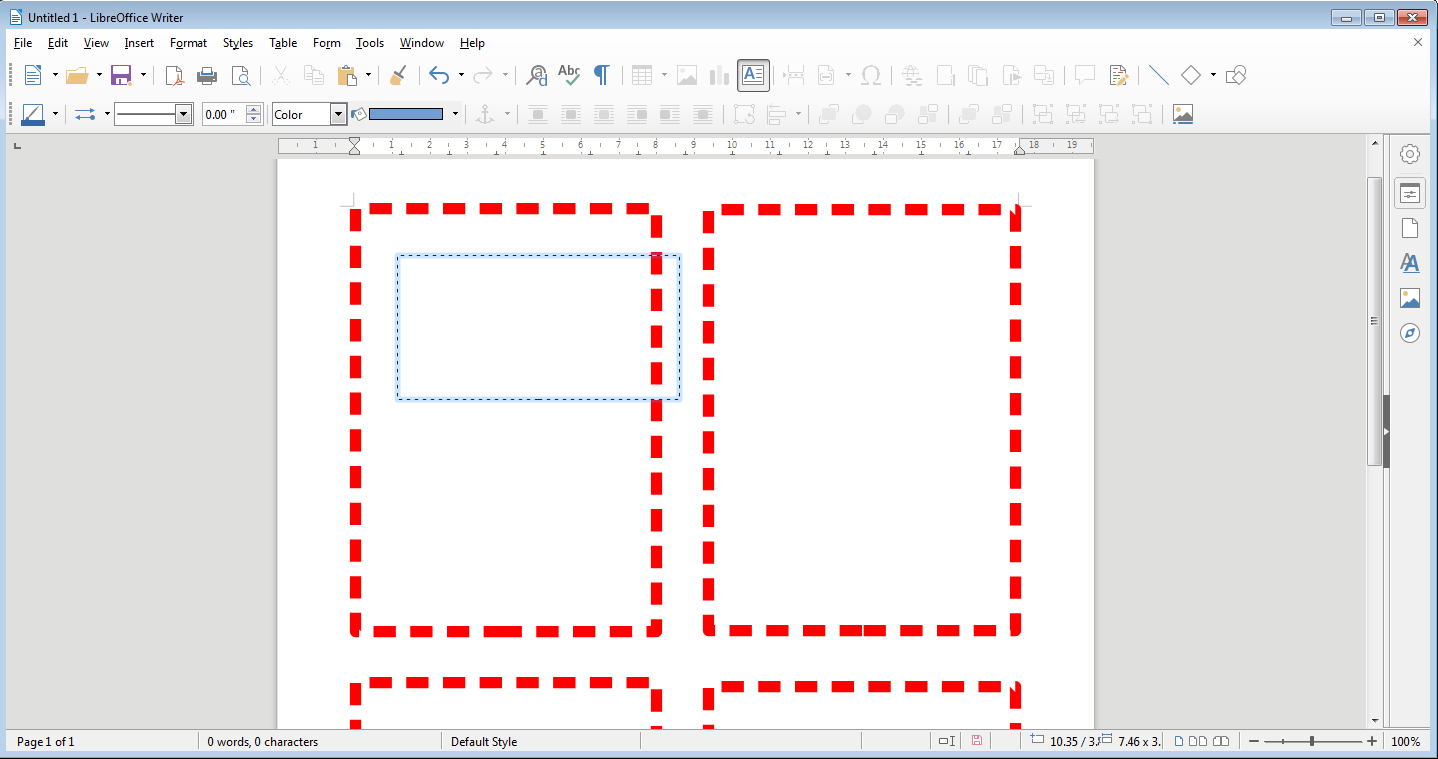
Task: Click the Insert Text Box icon
Action: (x=753, y=75)
